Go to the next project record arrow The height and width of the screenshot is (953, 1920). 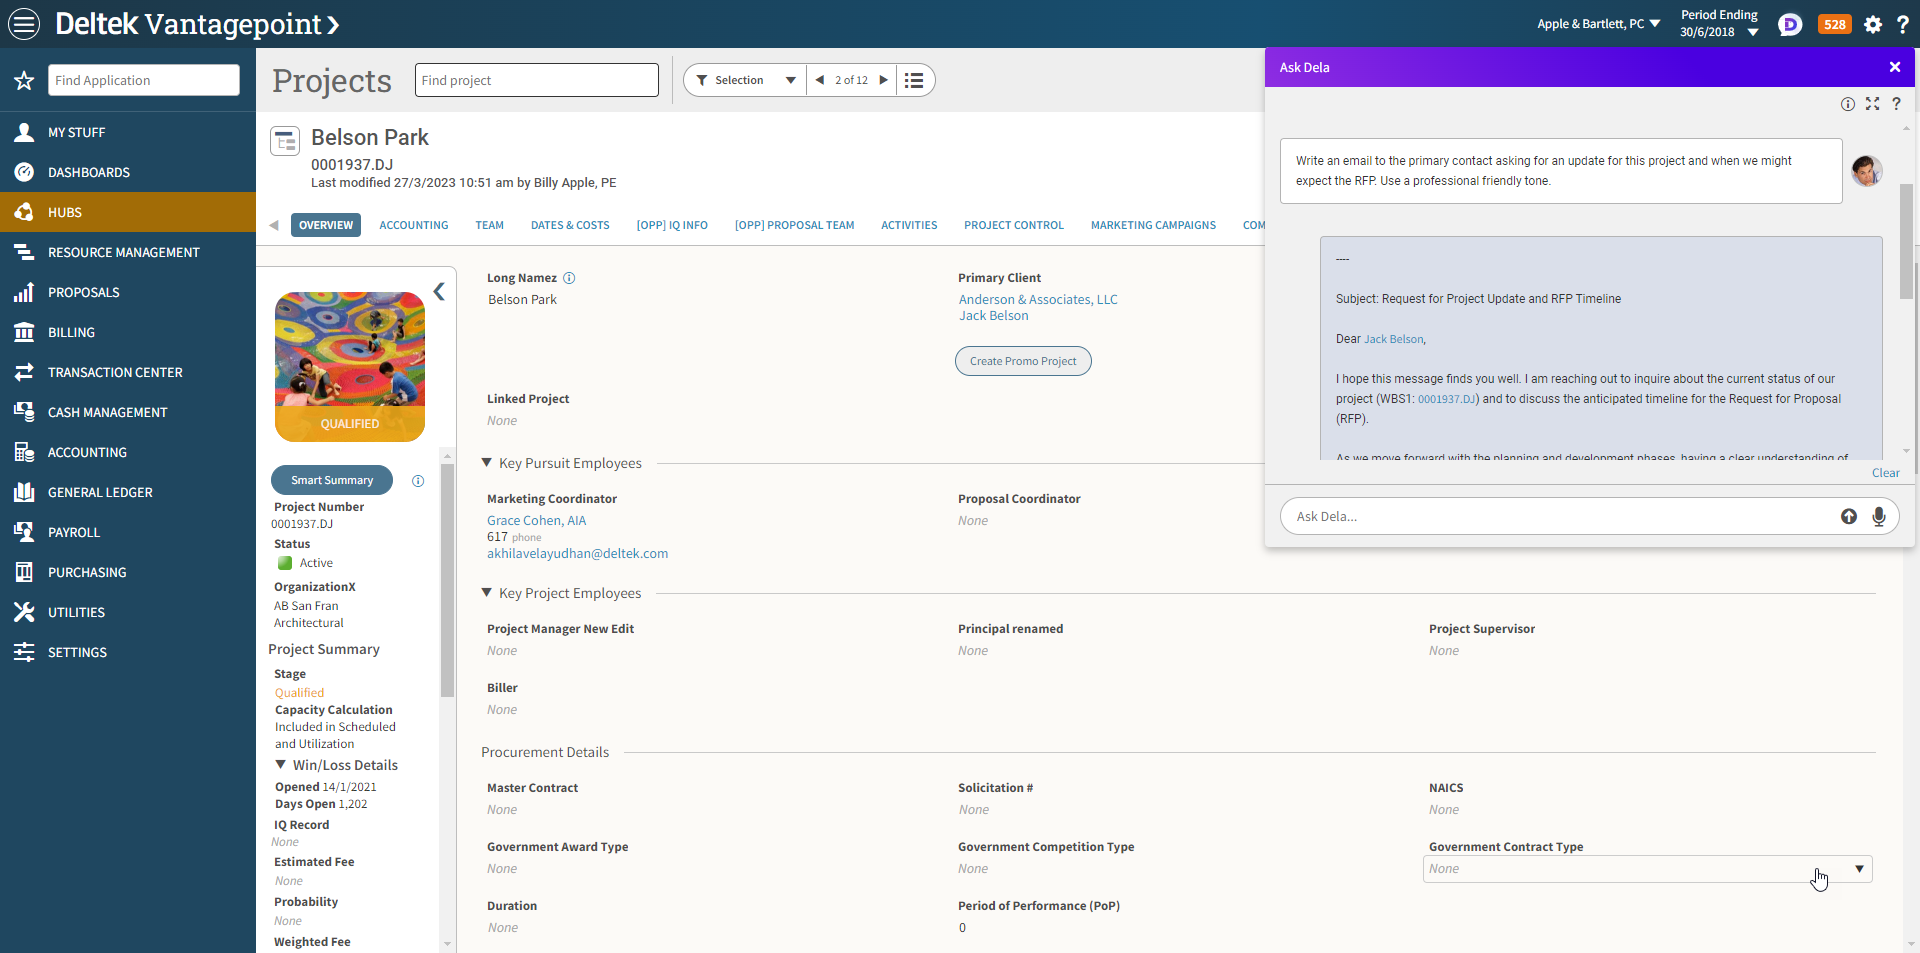883,80
